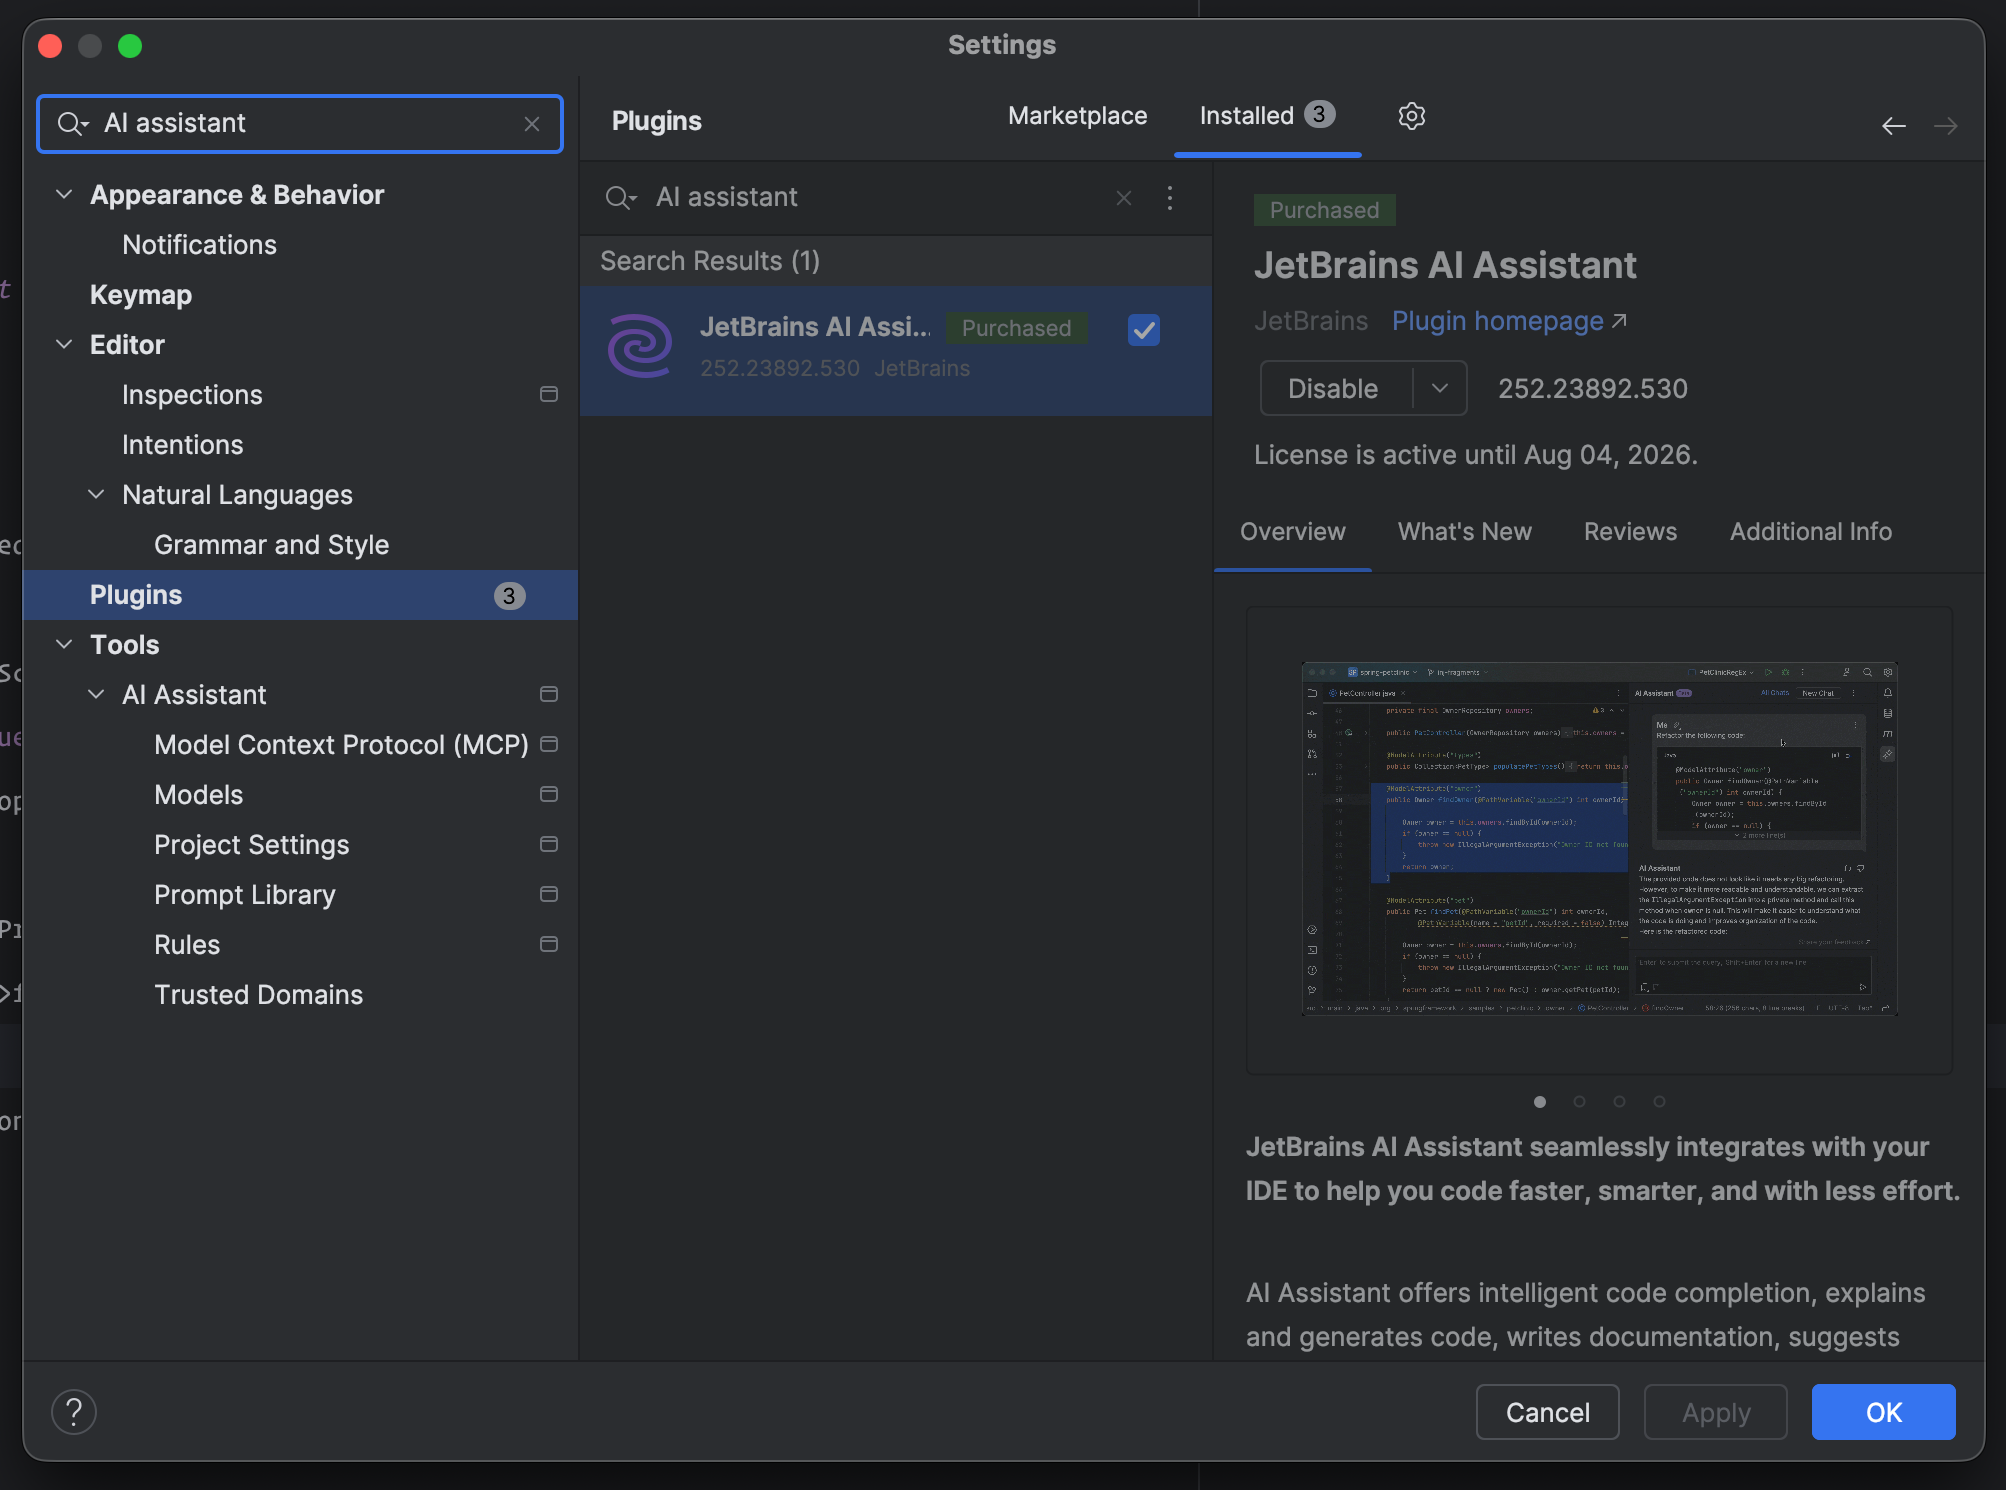Screen dimensions: 2006x1490
Task: Uncheck the JetBrains AI Assistant plugin checkbox
Action: pos(1143,330)
